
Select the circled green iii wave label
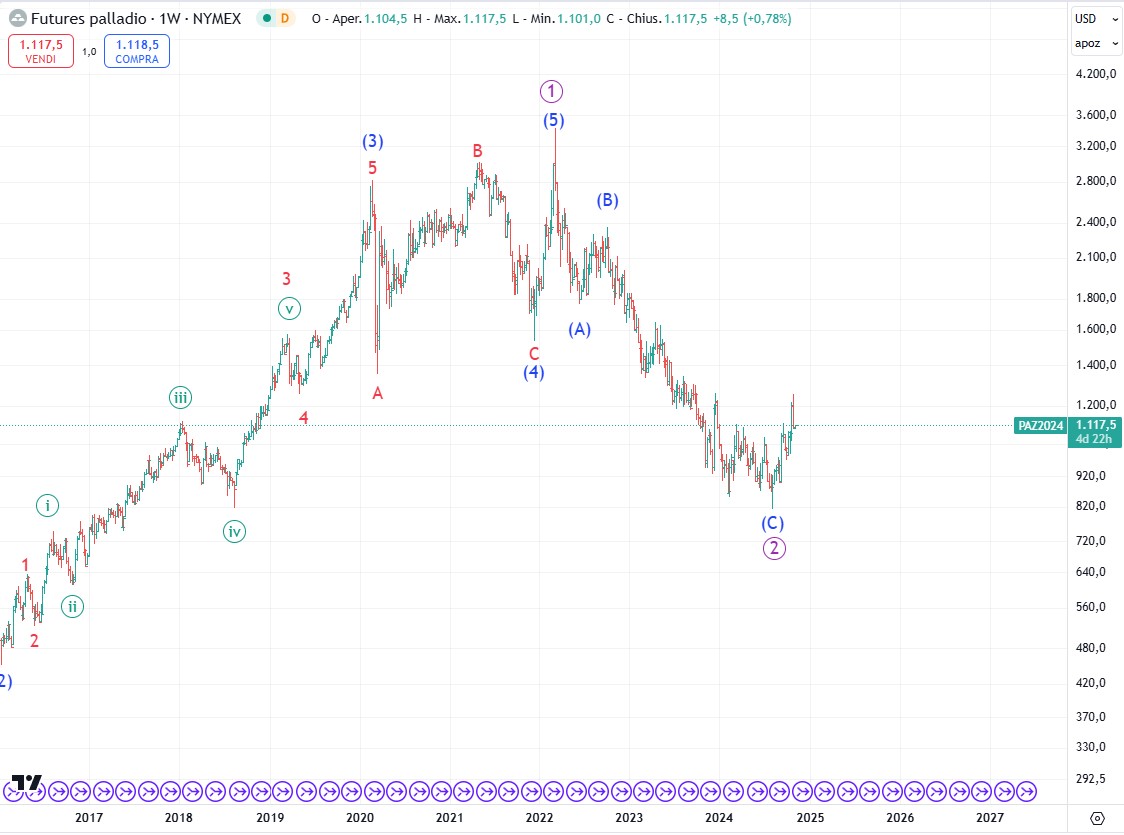[180, 397]
